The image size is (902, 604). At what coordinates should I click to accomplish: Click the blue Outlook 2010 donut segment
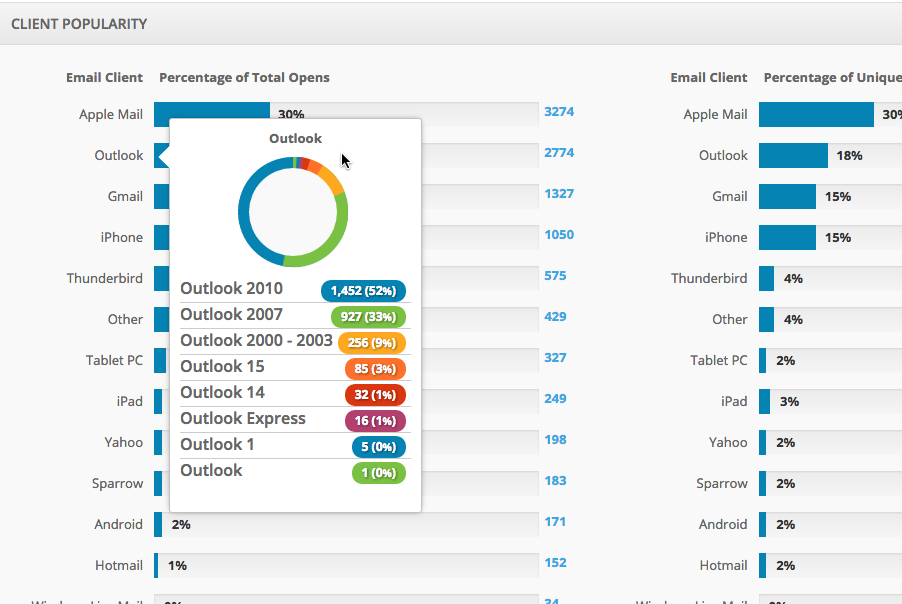[x=244, y=207]
